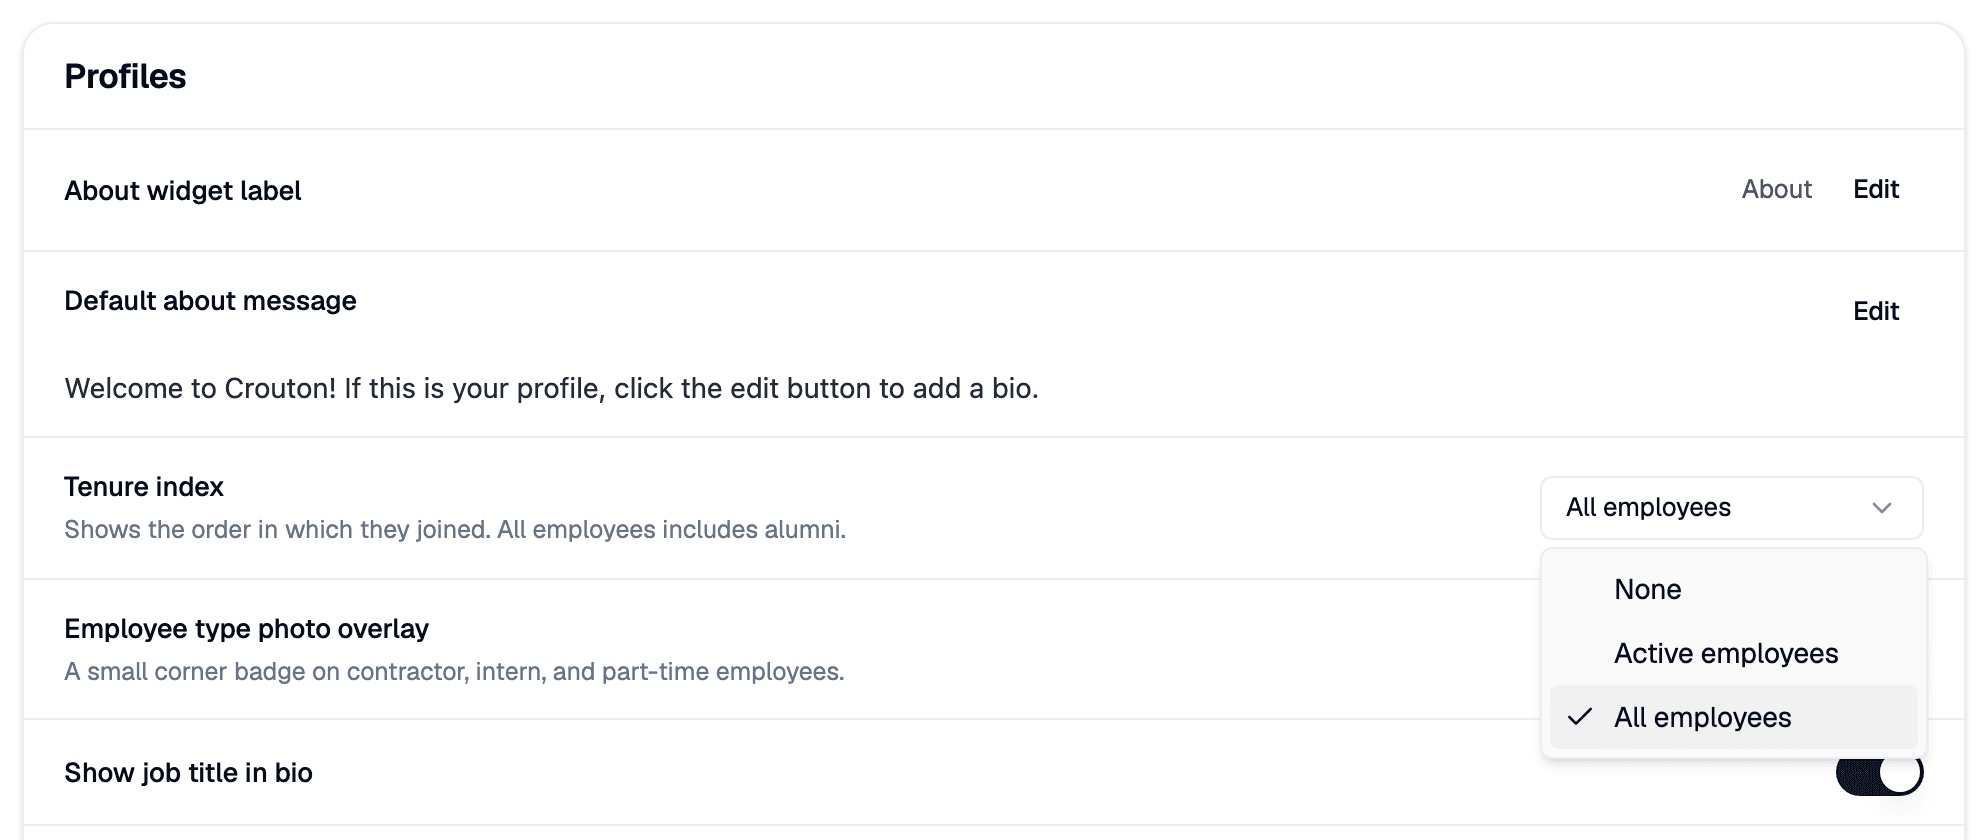Screen dimensions: 1988x840
Task: Click the Profiles heading
Action: point(125,76)
